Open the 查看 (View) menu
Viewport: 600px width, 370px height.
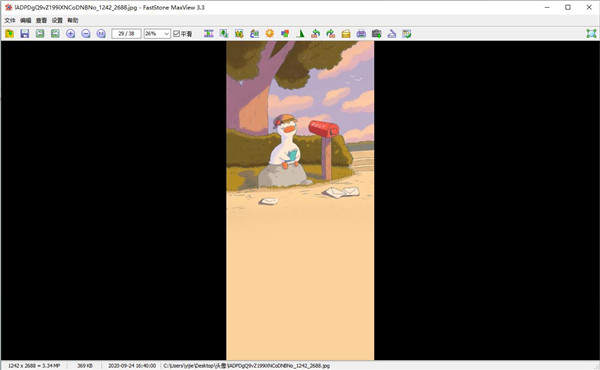[41, 20]
